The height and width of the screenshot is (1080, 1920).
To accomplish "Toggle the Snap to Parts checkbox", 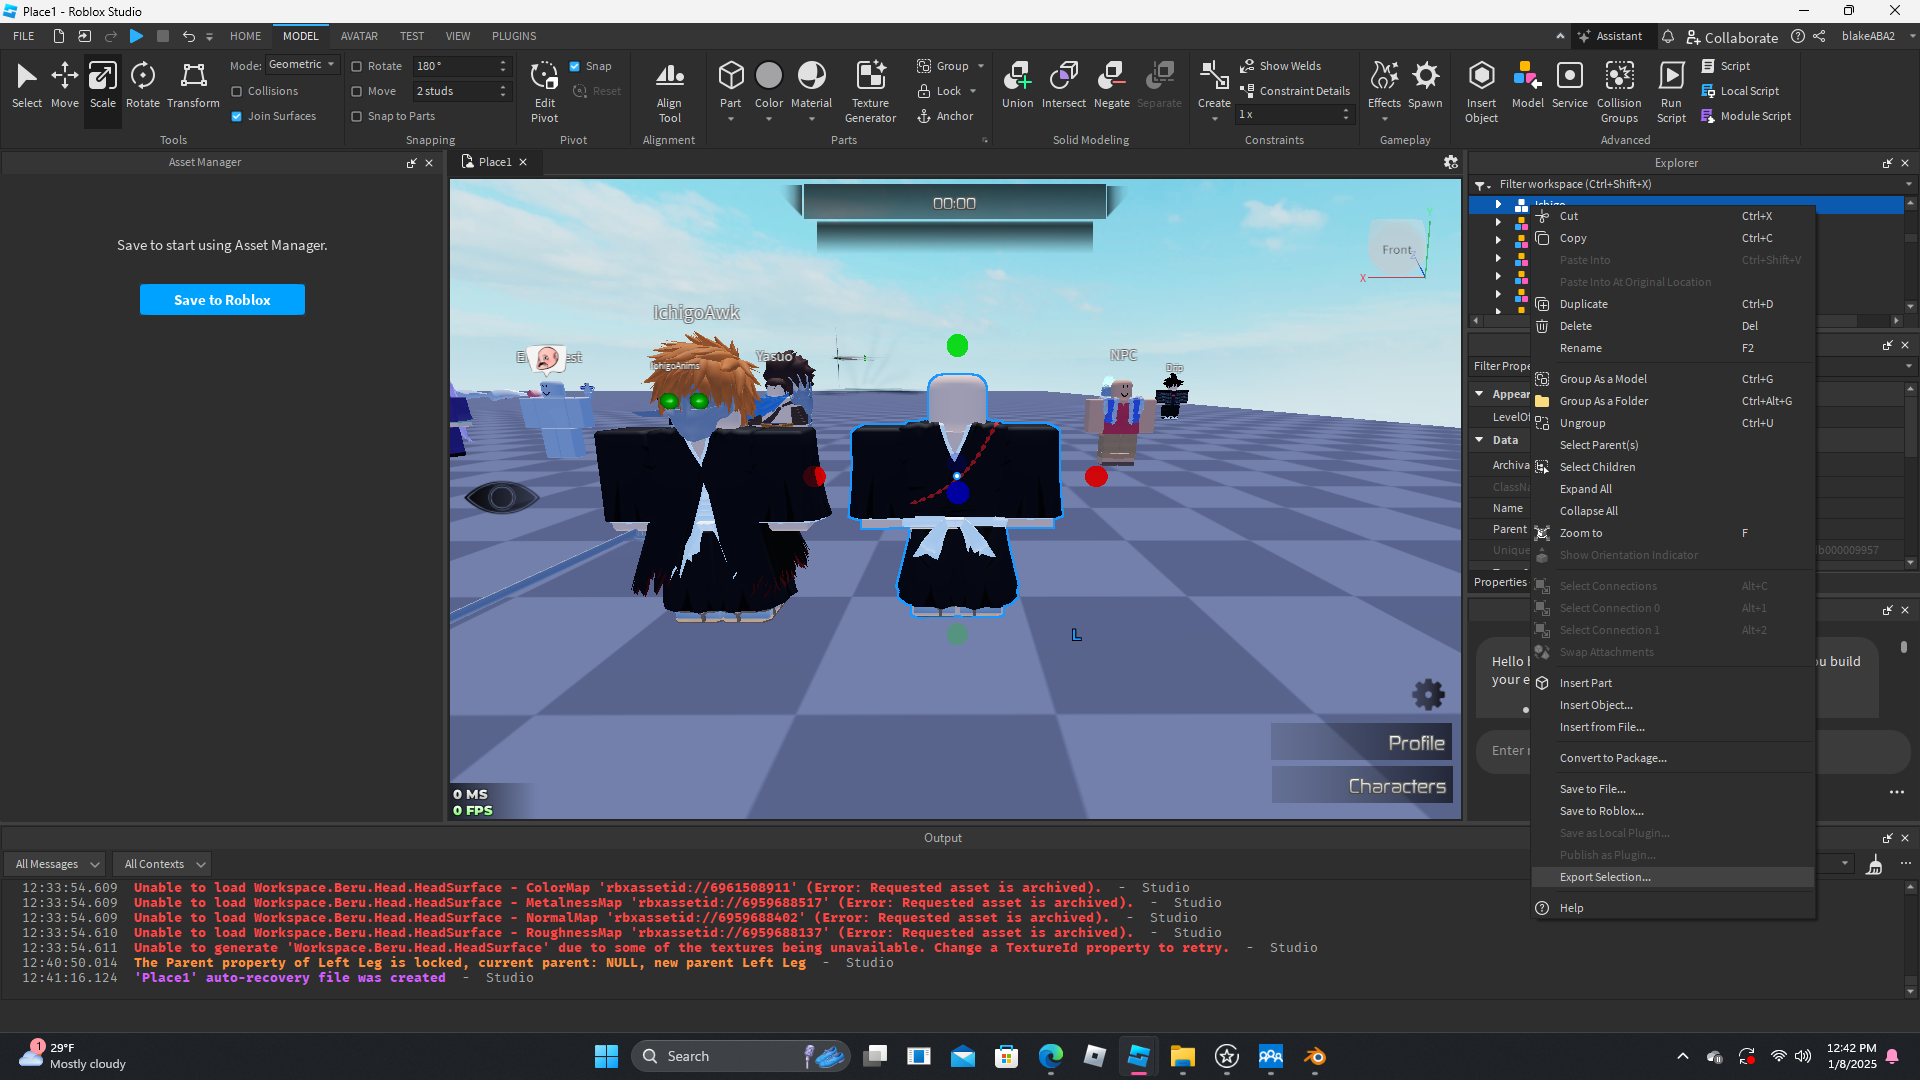I will 357,116.
